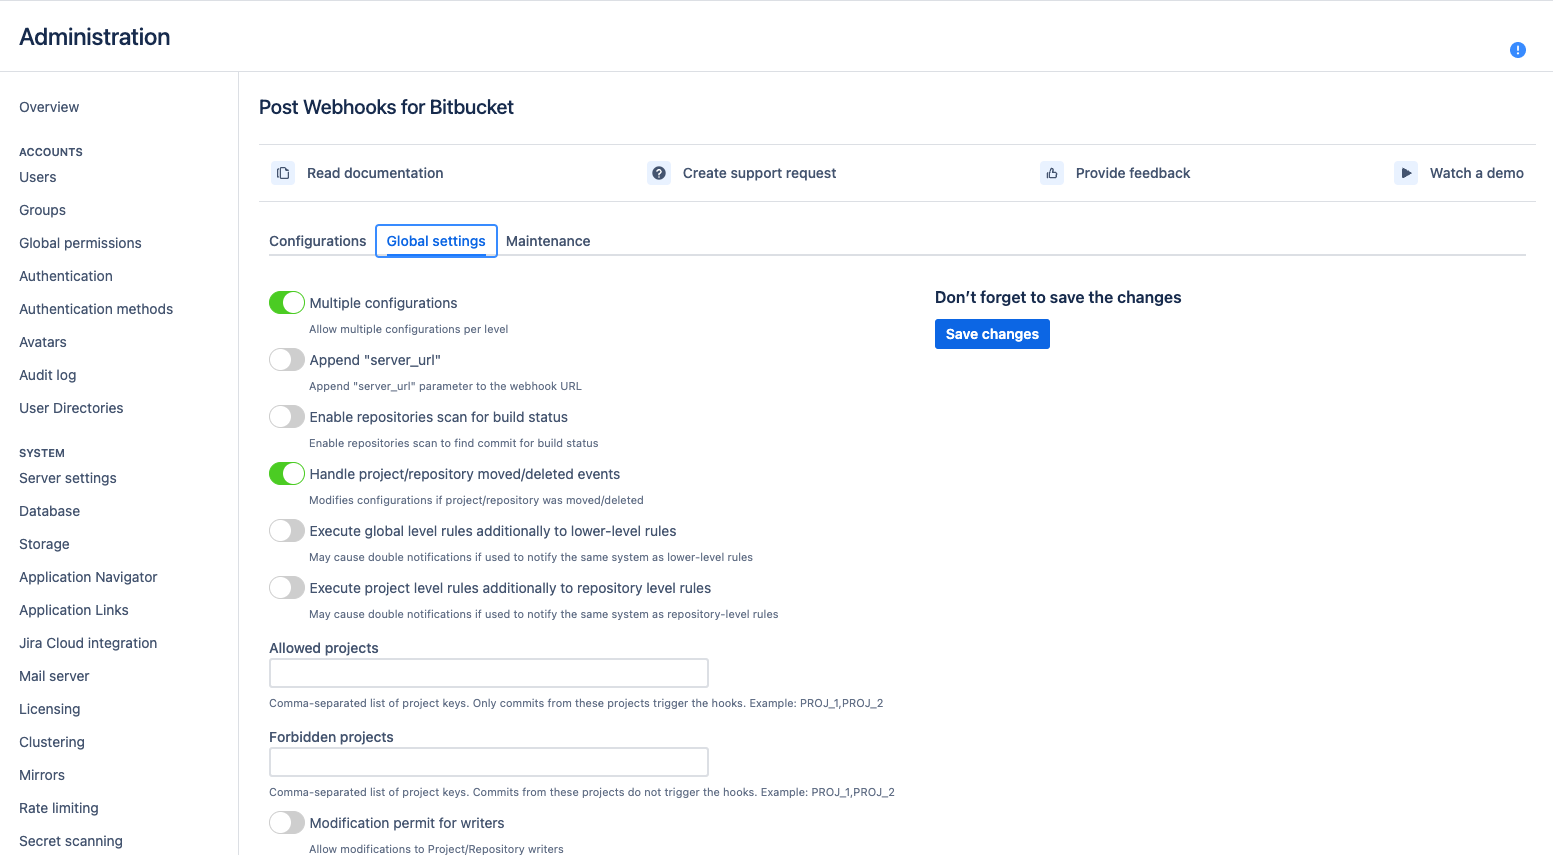Go to Global permissions in sidebar
Image resolution: width=1553 pixels, height=855 pixels.
[80, 243]
